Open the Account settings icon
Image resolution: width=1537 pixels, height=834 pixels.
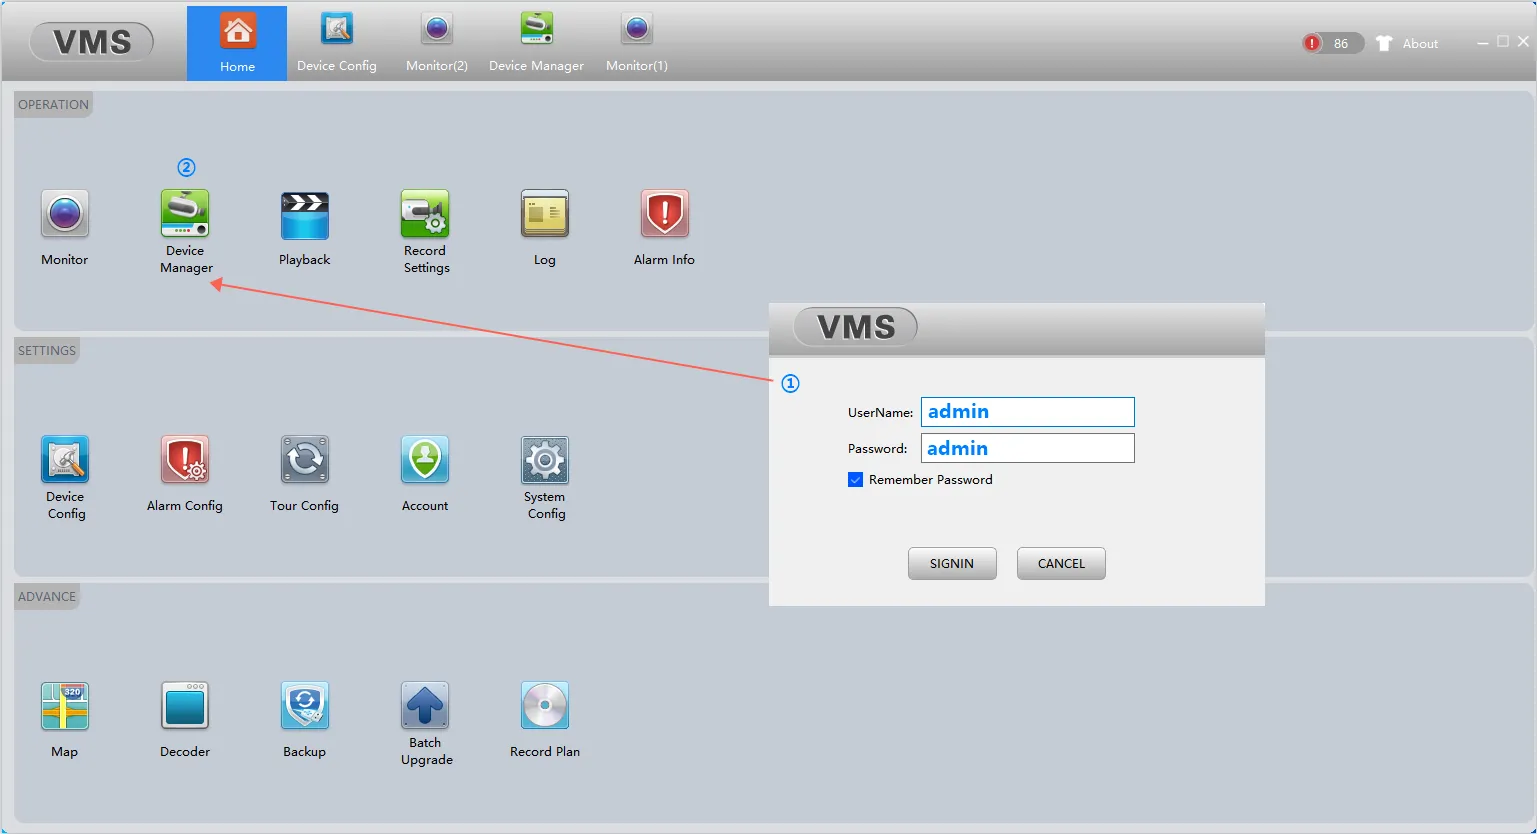425,460
